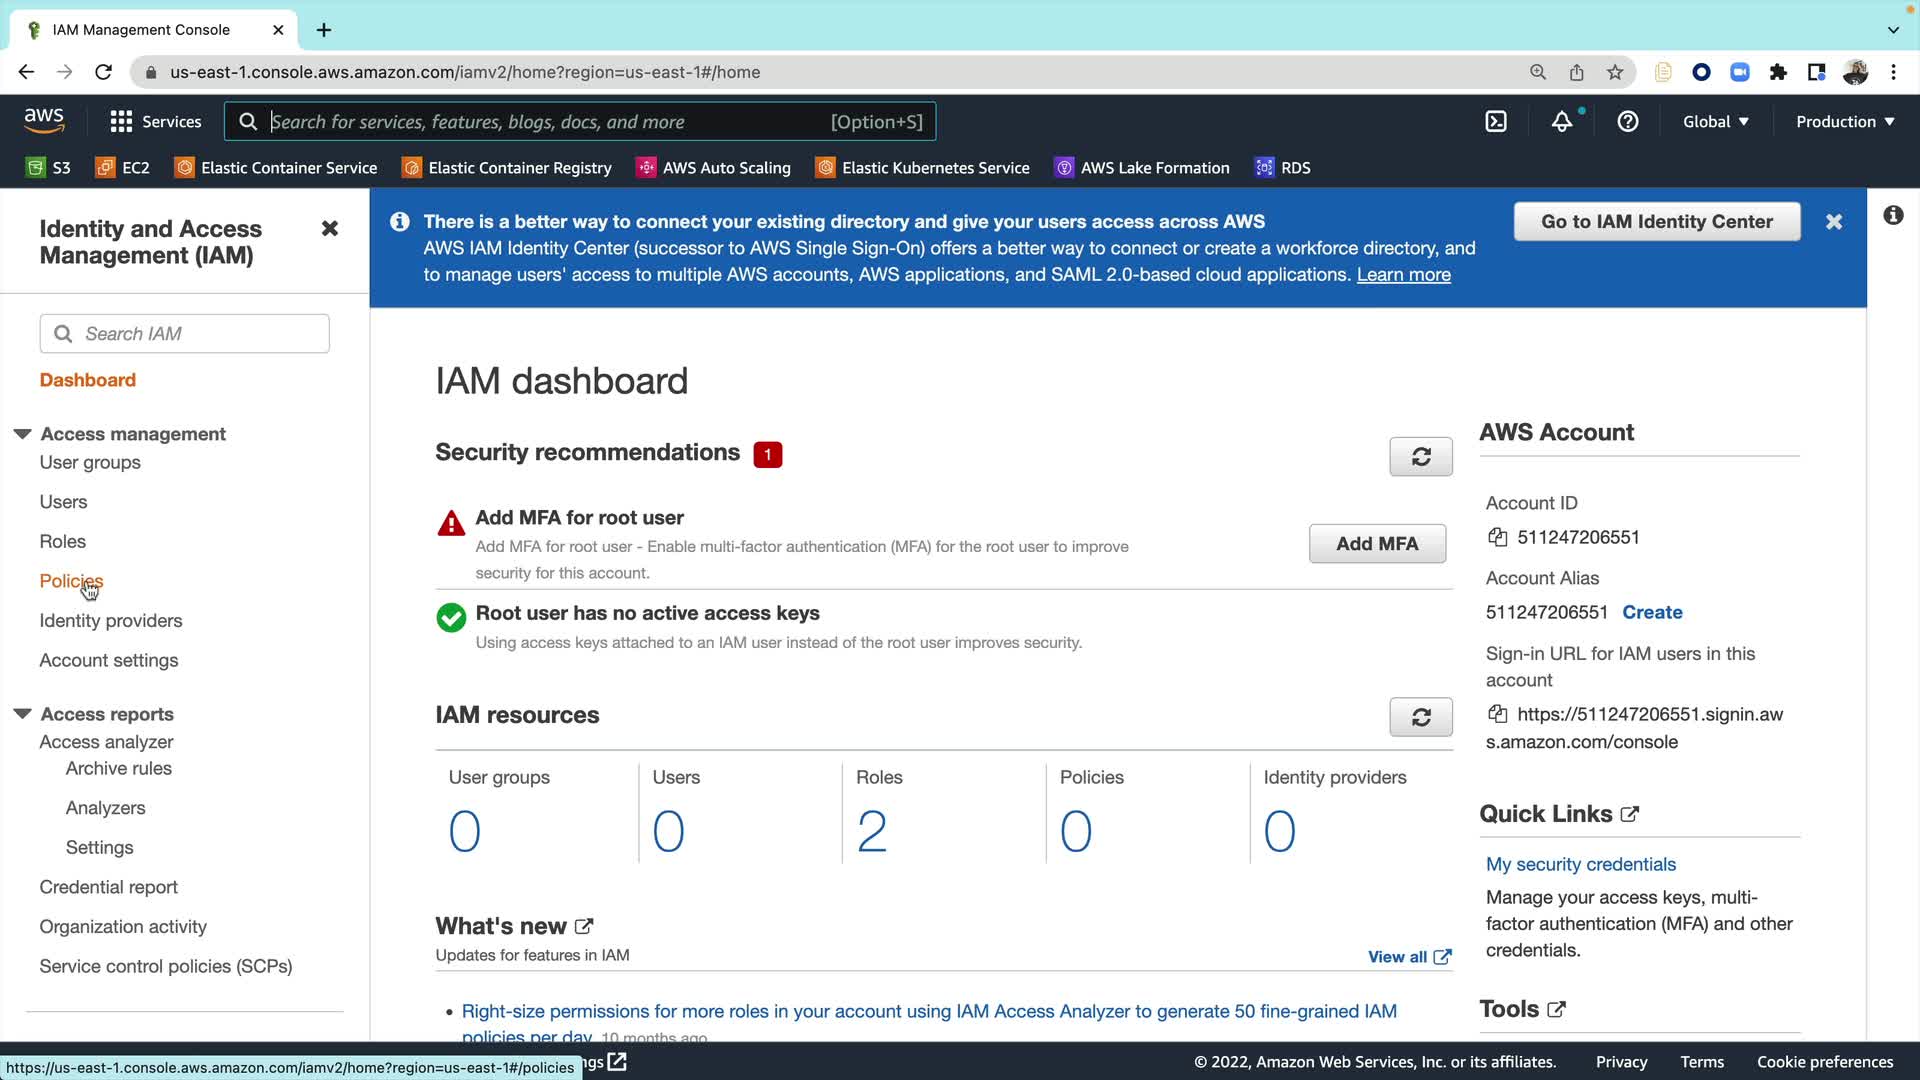Viewport: 1920px width, 1080px height.
Task: Open the Production account dropdown
Action: pos(1844,122)
